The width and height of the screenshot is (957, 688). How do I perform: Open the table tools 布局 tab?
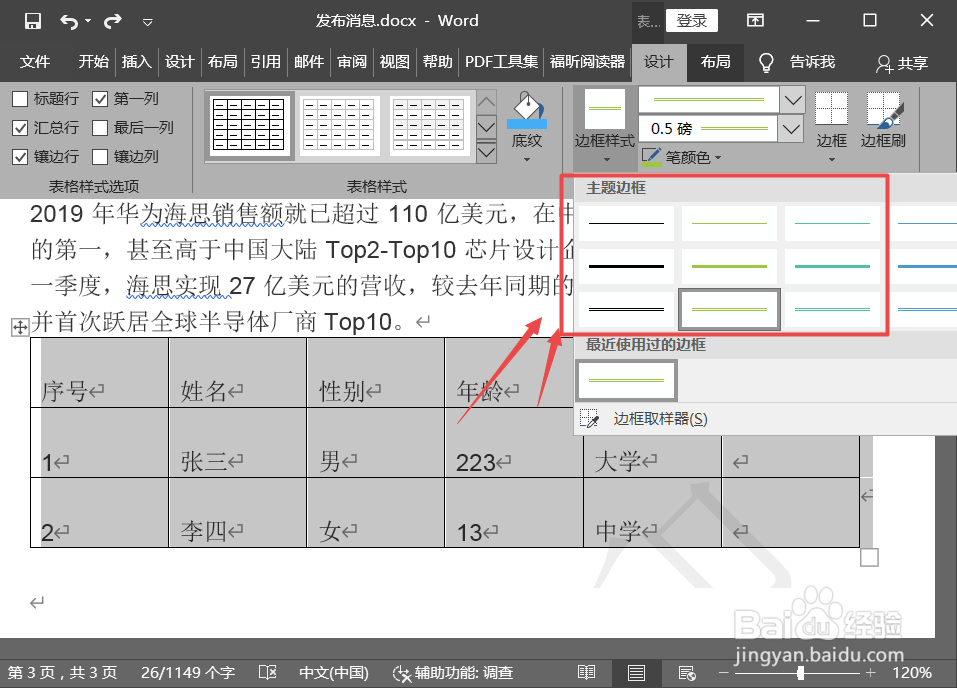click(x=715, y=62)
